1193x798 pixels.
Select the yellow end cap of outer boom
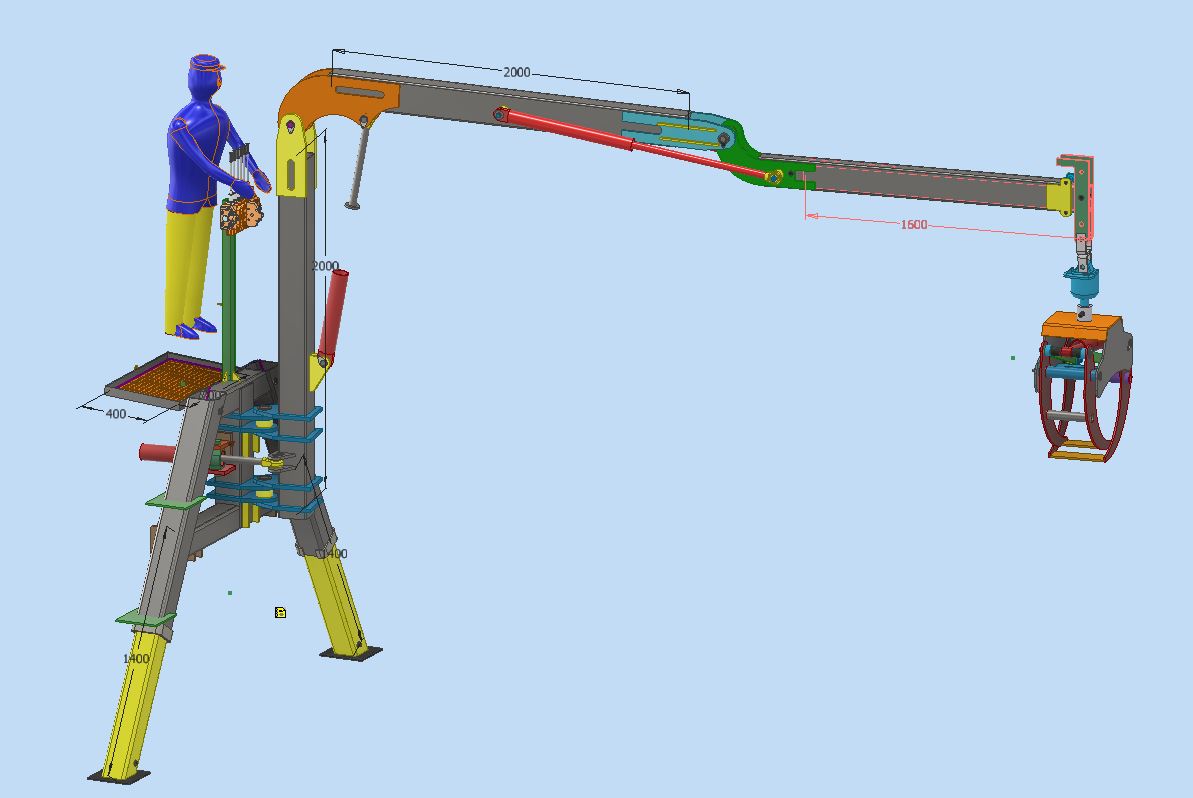(x=1058, y=196)
